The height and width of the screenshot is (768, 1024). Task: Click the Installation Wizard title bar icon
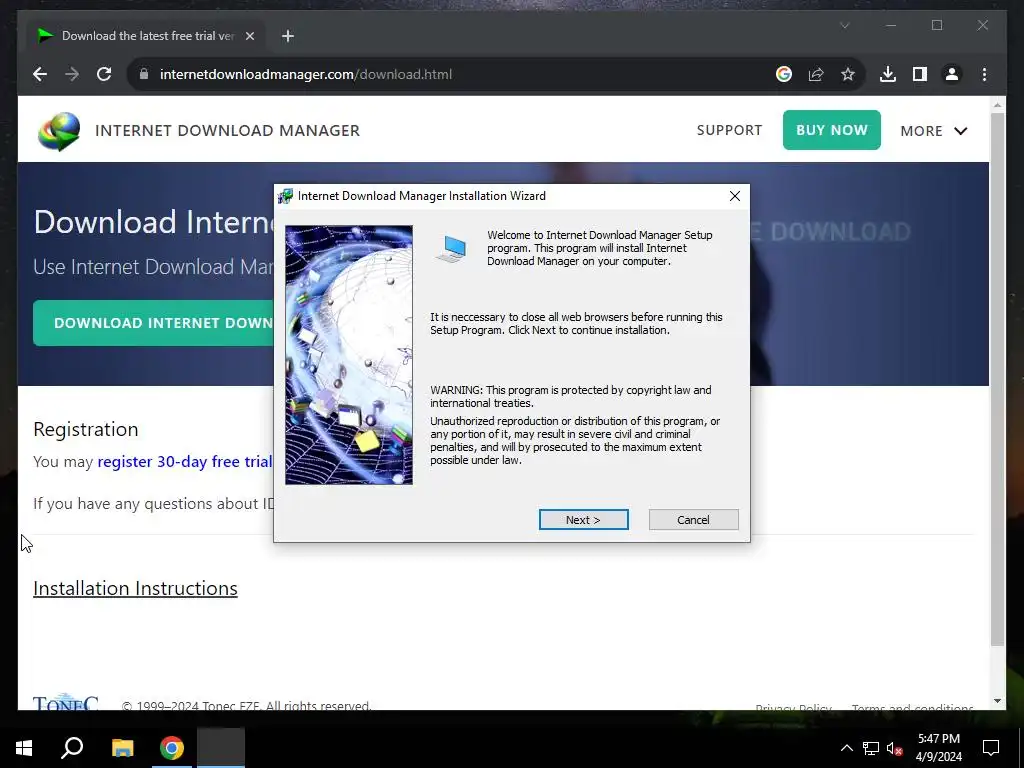[285, 196]
